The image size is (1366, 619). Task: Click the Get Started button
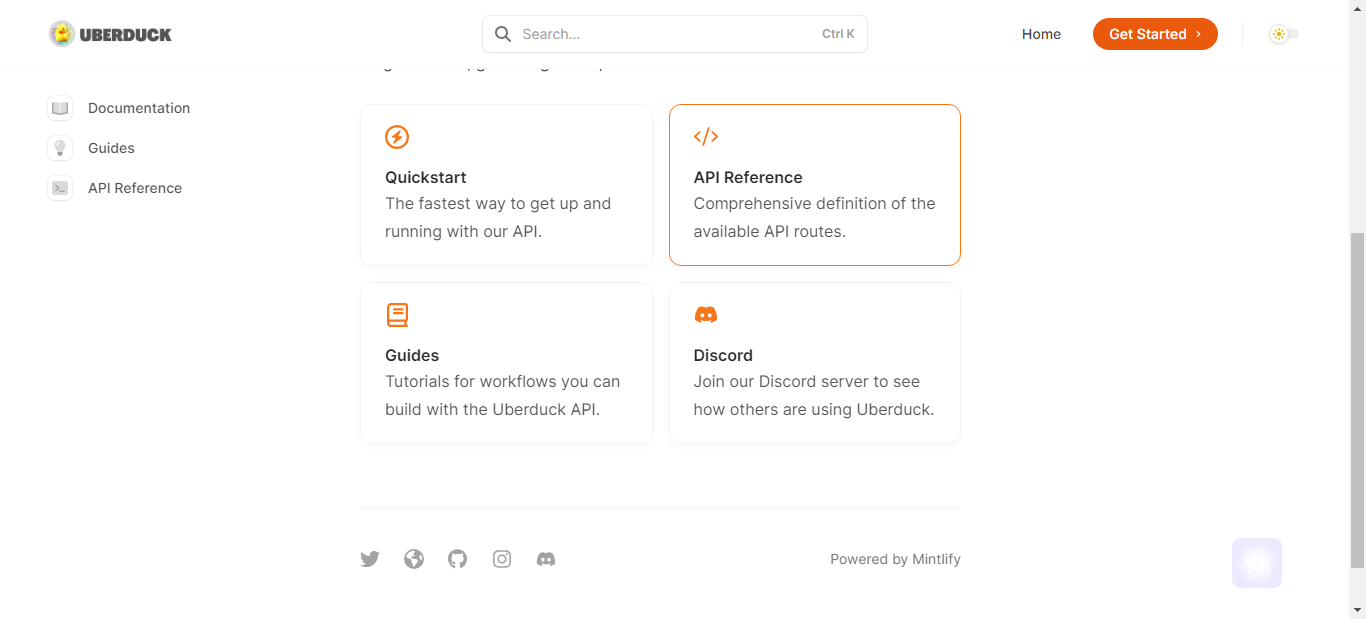tap(1155, 34)
